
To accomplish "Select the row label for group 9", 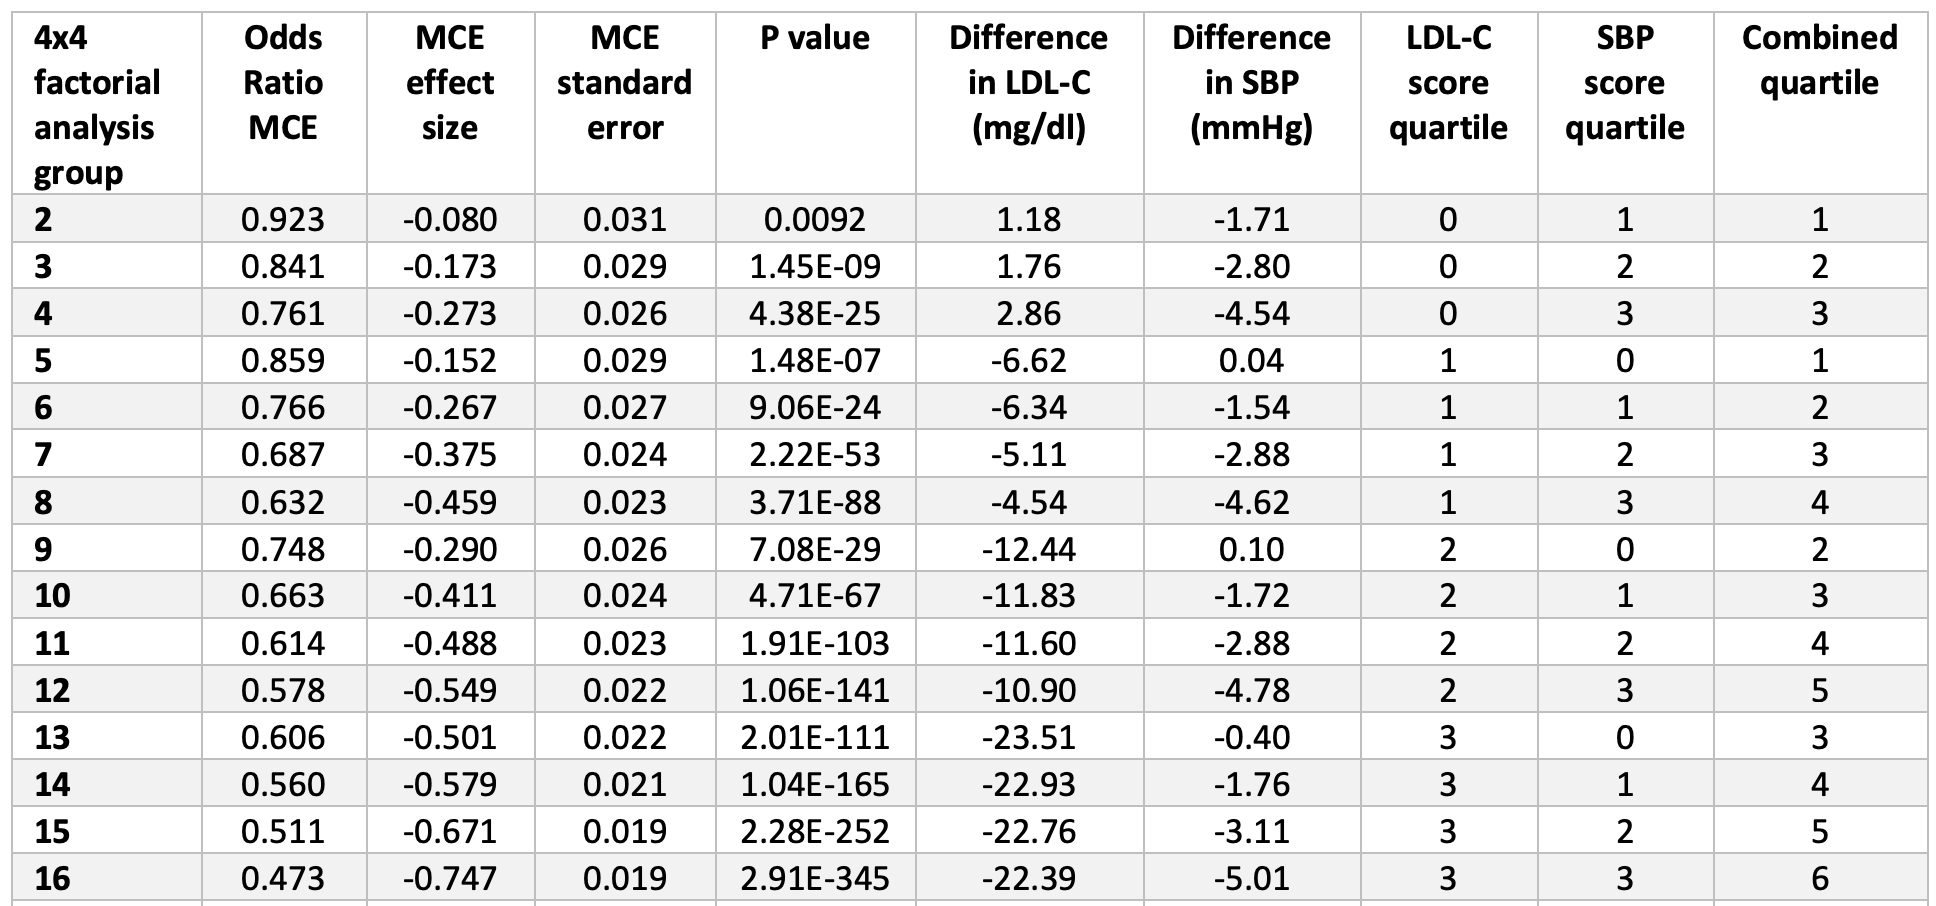I will click(43, 549).
